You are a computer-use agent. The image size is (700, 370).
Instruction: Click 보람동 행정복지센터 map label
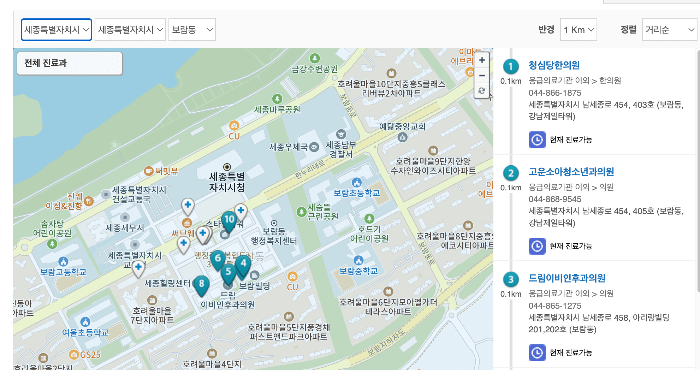click(274, 237)
